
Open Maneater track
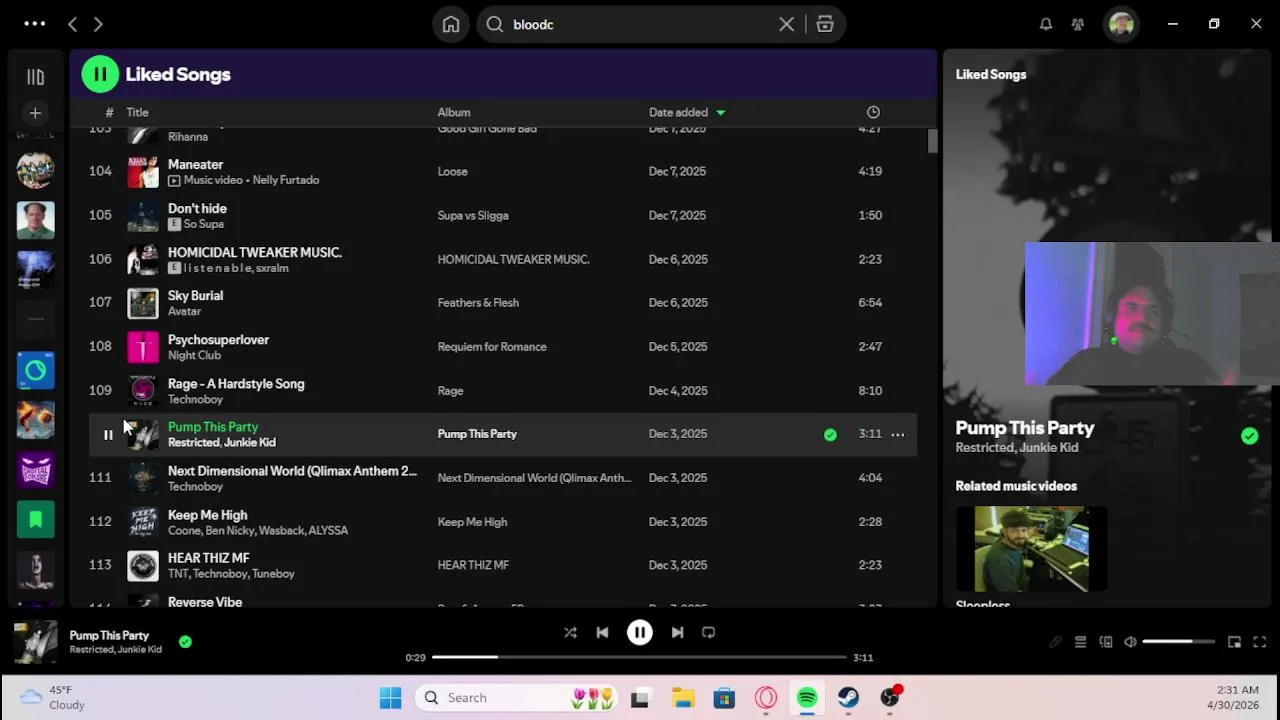pos(195,164)
